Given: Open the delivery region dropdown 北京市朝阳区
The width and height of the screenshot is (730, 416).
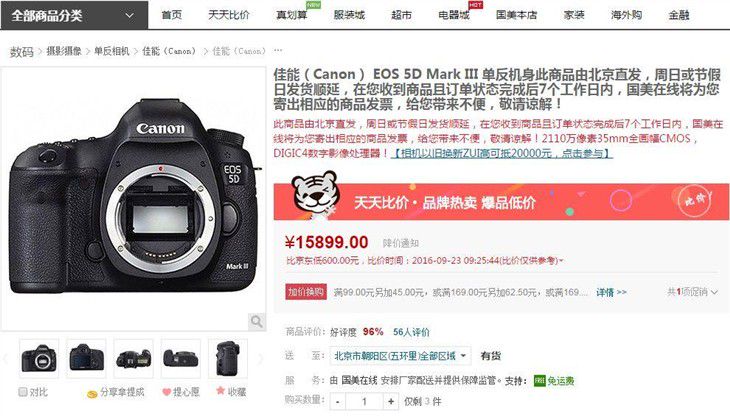Looking at the screenshot, I should pos(400,356).
